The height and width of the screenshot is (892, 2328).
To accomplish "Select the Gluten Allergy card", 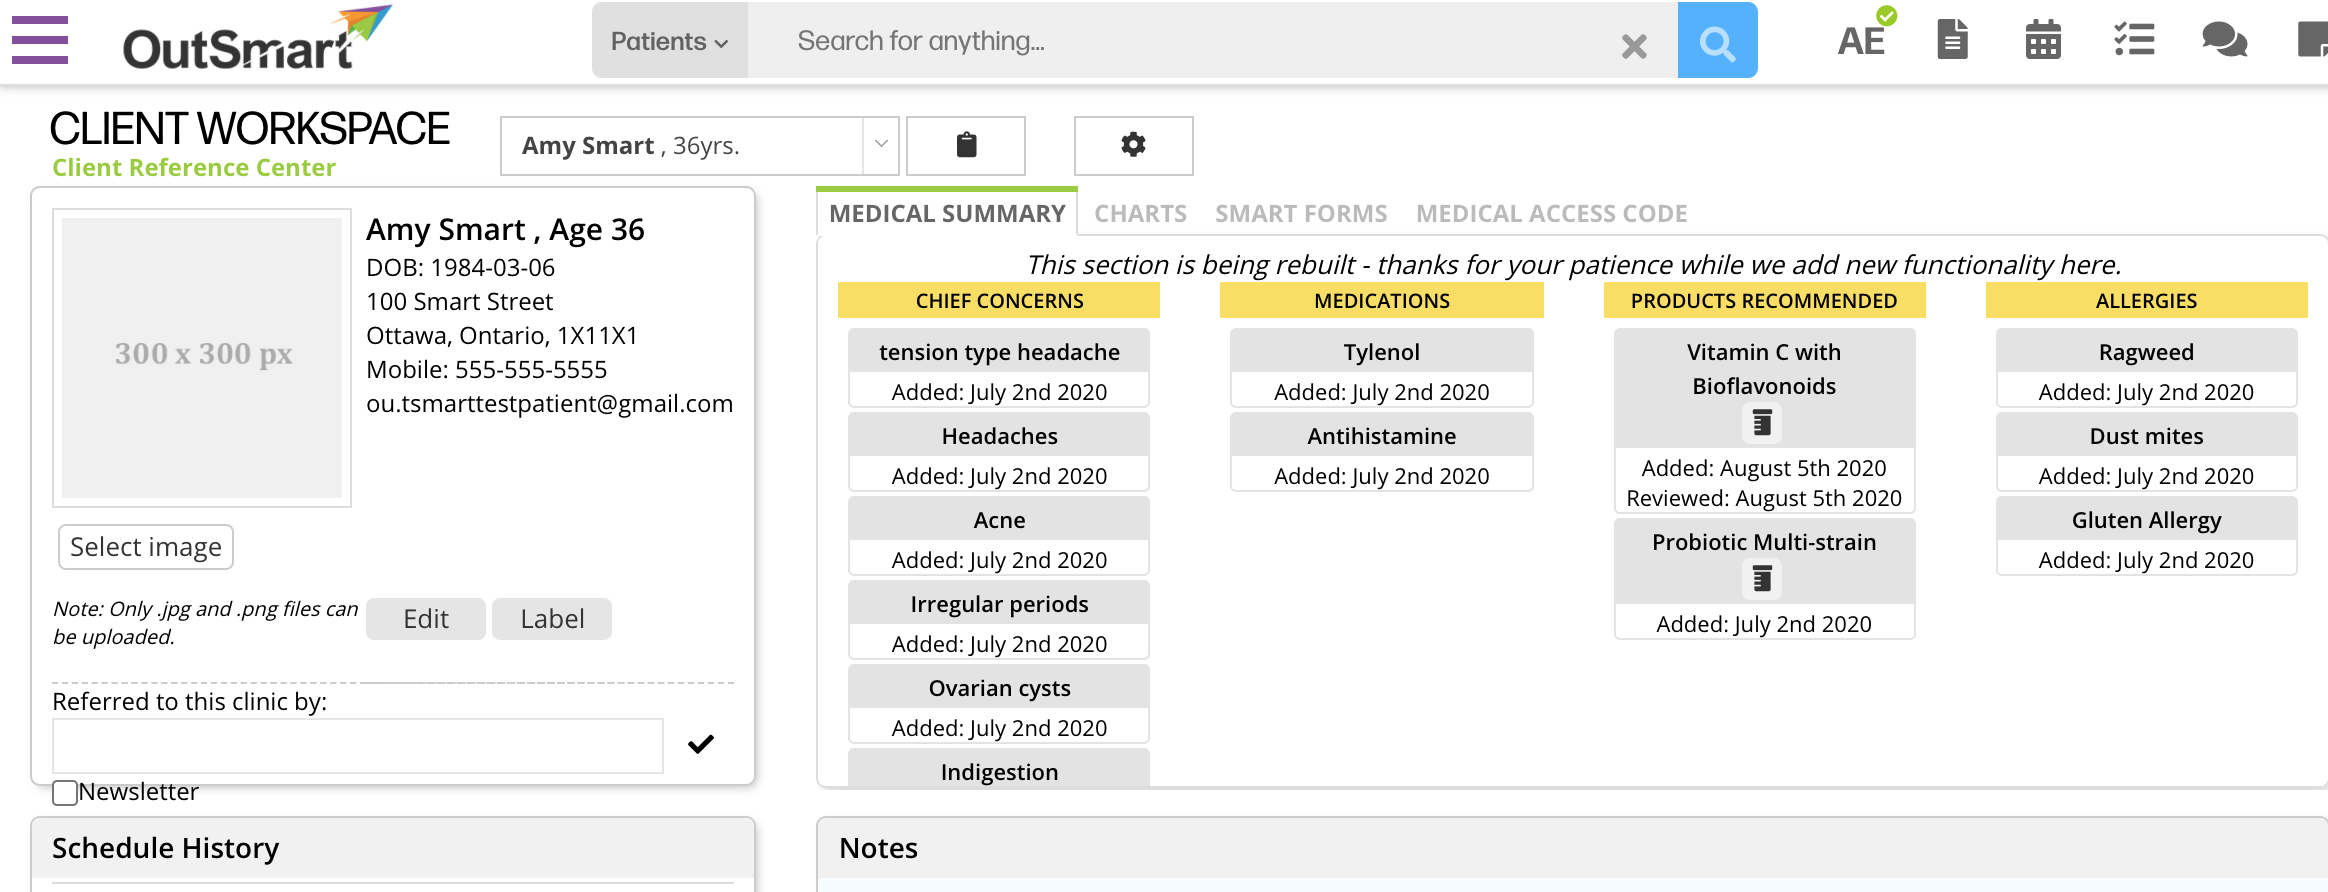I will pos(2146,536).
